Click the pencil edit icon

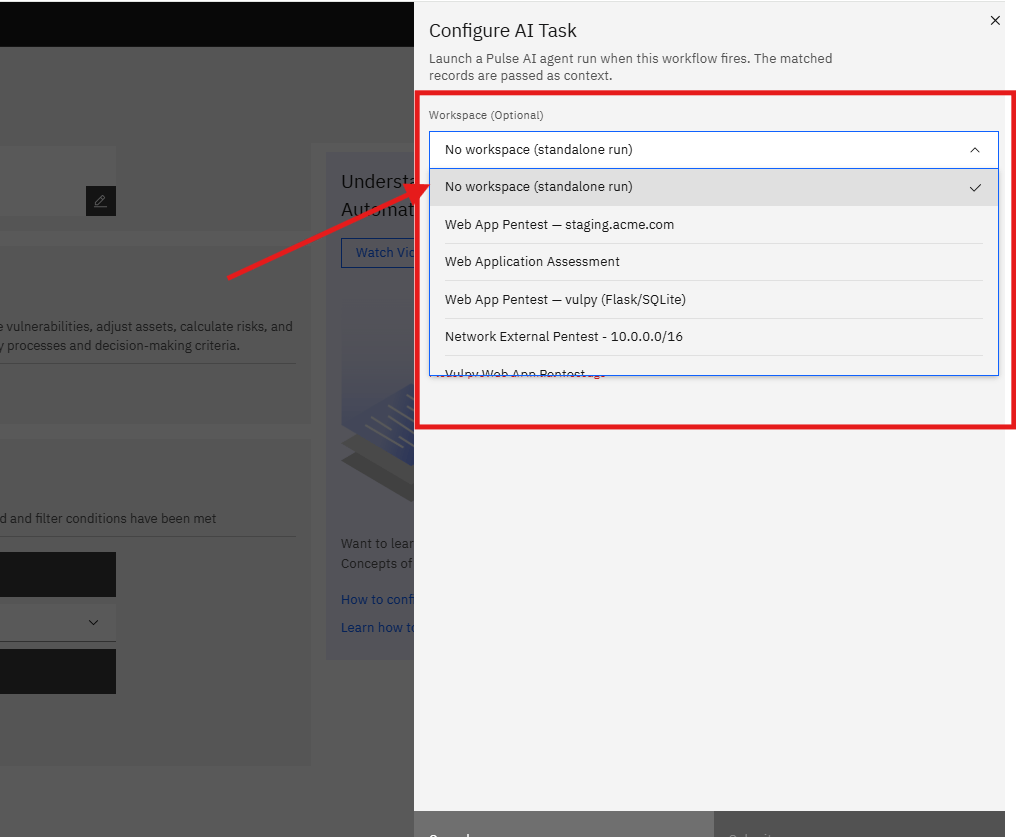click(x=100, y=201)
